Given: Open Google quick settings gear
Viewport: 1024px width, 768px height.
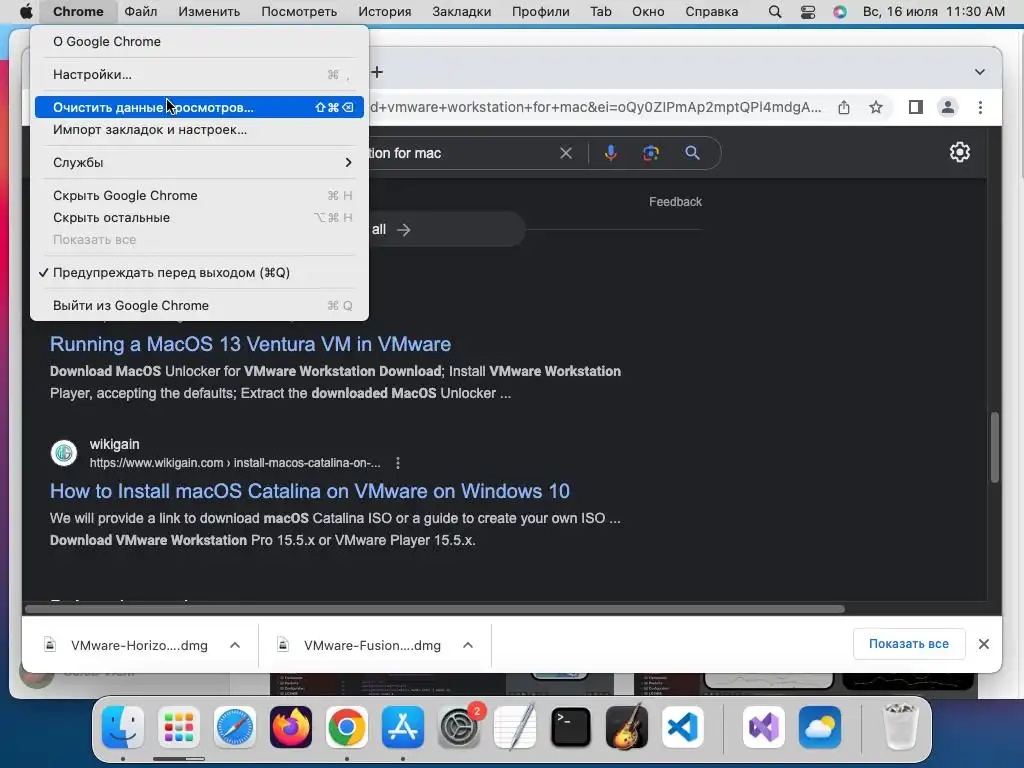Looking at the screenshot, I should [959, 152].
